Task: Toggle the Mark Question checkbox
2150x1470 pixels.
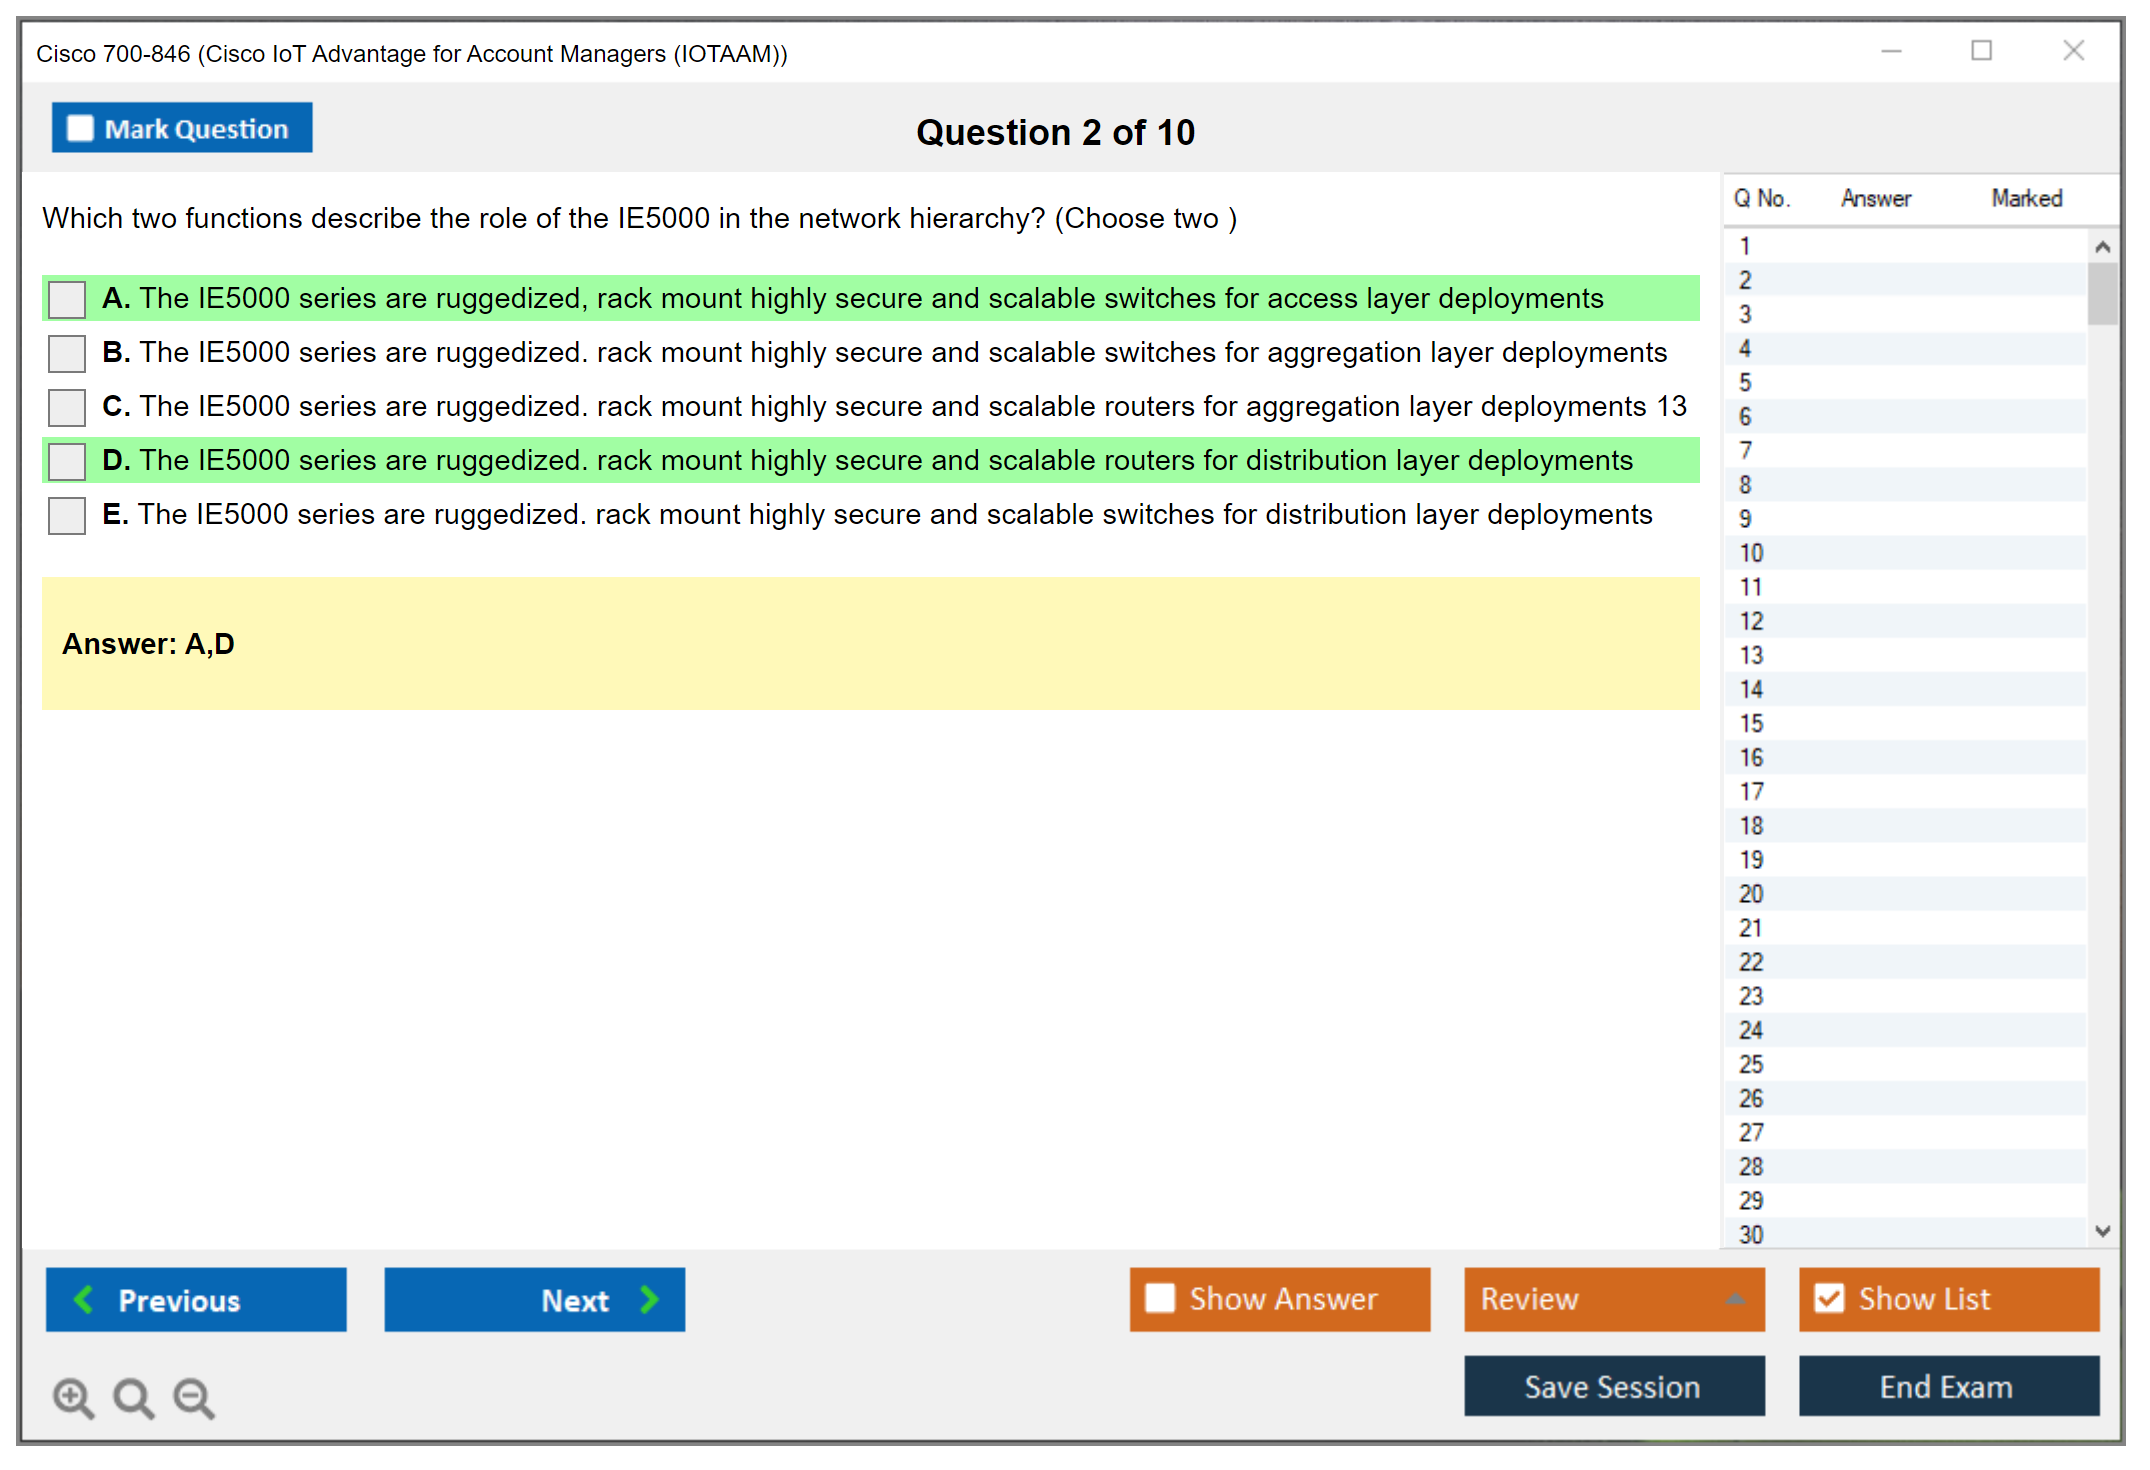Action: point(80,129)
